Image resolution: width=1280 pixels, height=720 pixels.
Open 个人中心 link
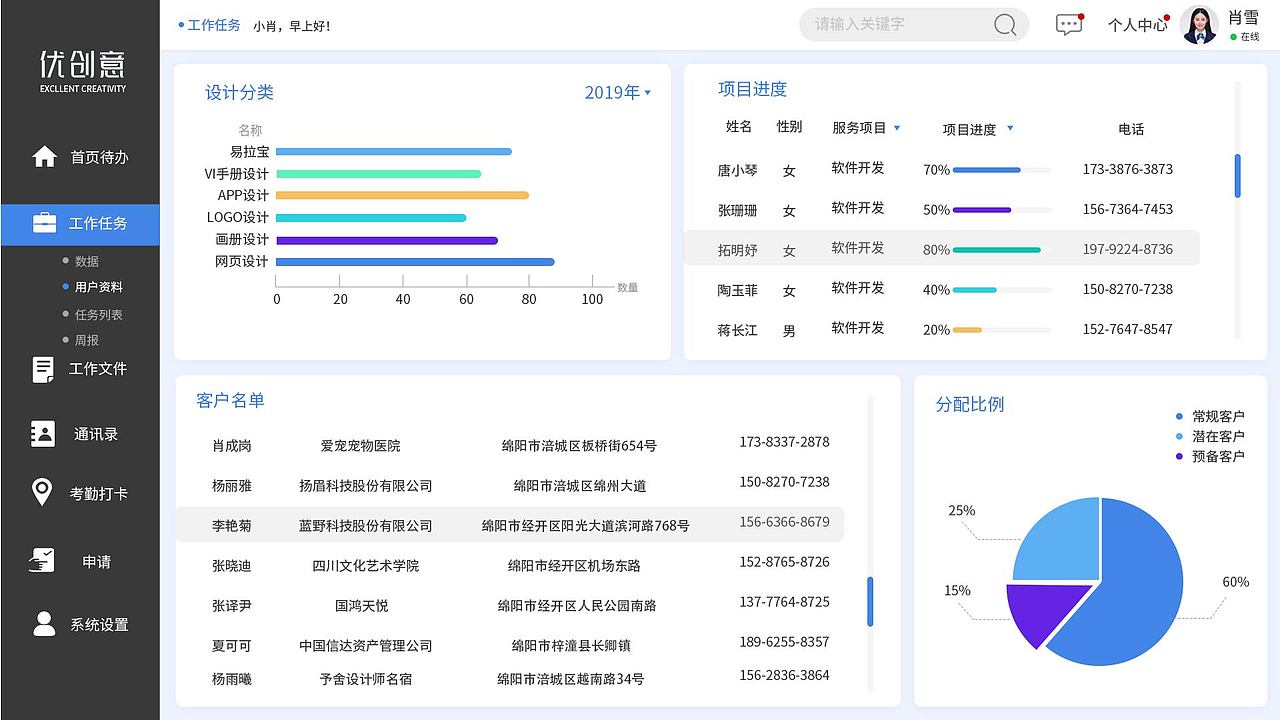pyautogui.click(x=1137, y=25)
